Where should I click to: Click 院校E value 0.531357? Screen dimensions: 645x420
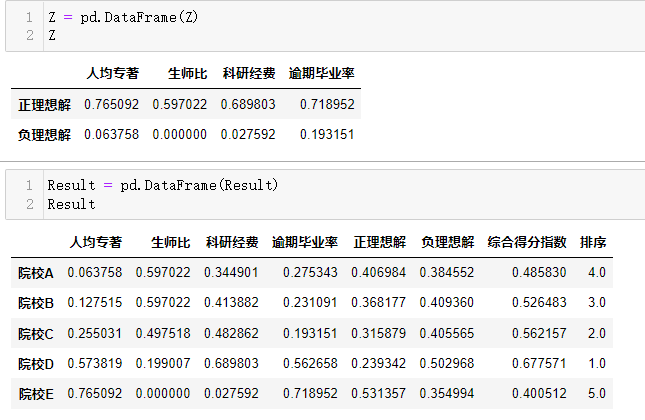378,394
